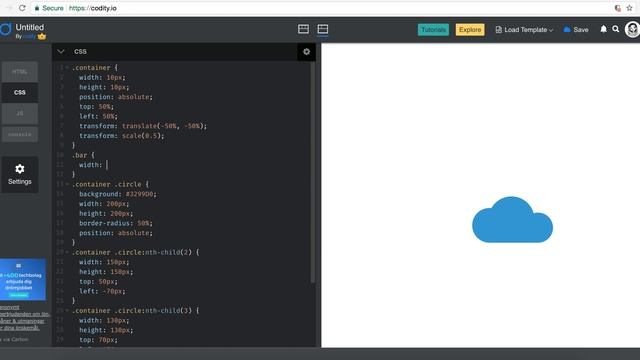
Task: Open CSS editor settings gear
Action: (x=307, y=52)
